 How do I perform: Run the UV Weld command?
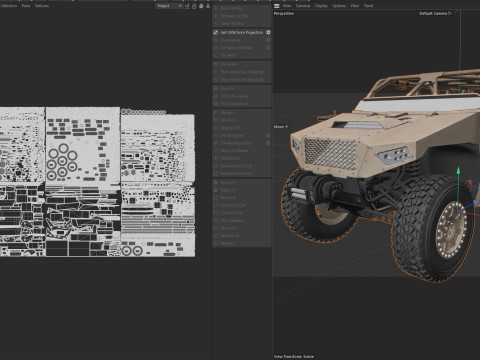click(x=242, y=55)
